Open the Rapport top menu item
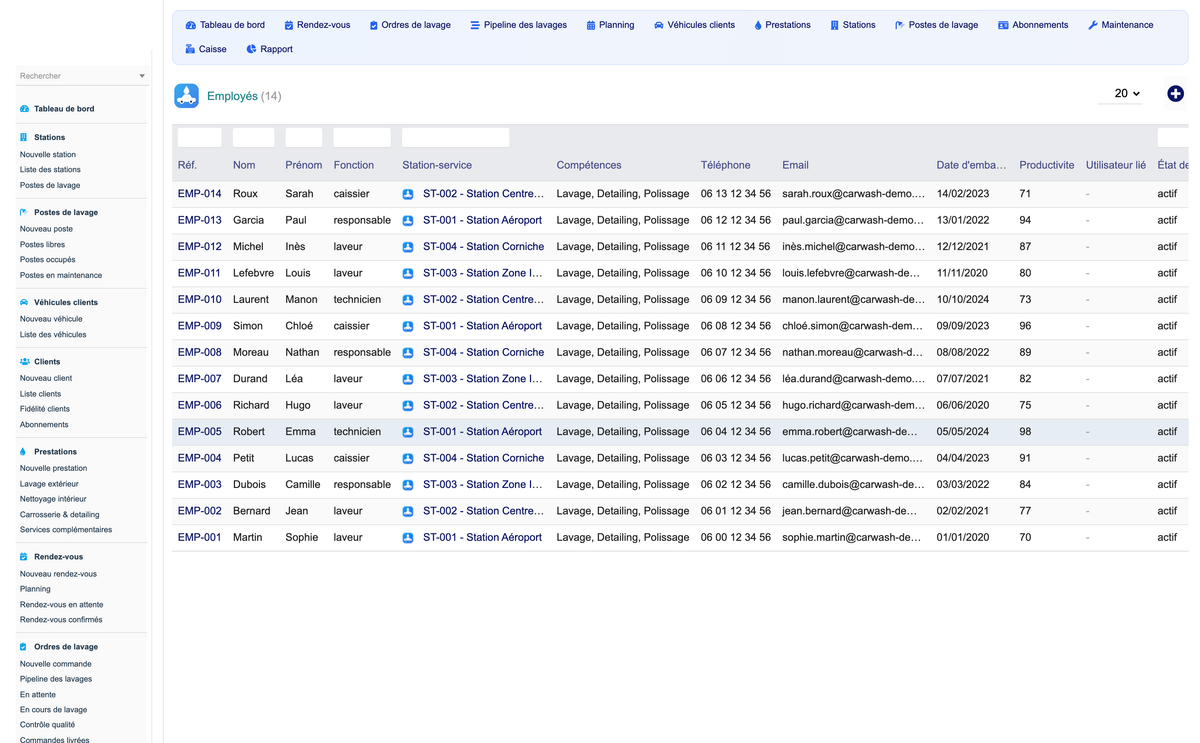The height and width of the screenshot is (743, 1200). [269, 49]
